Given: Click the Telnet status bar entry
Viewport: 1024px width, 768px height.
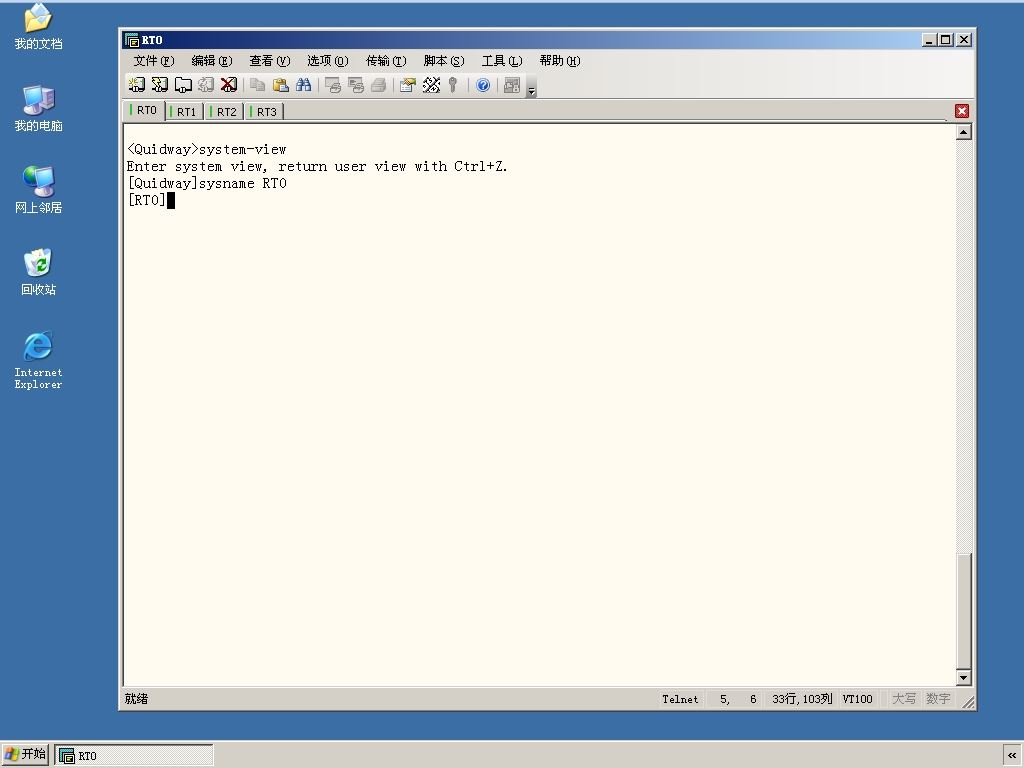Looking at the screenshot, I should [680, 699].
